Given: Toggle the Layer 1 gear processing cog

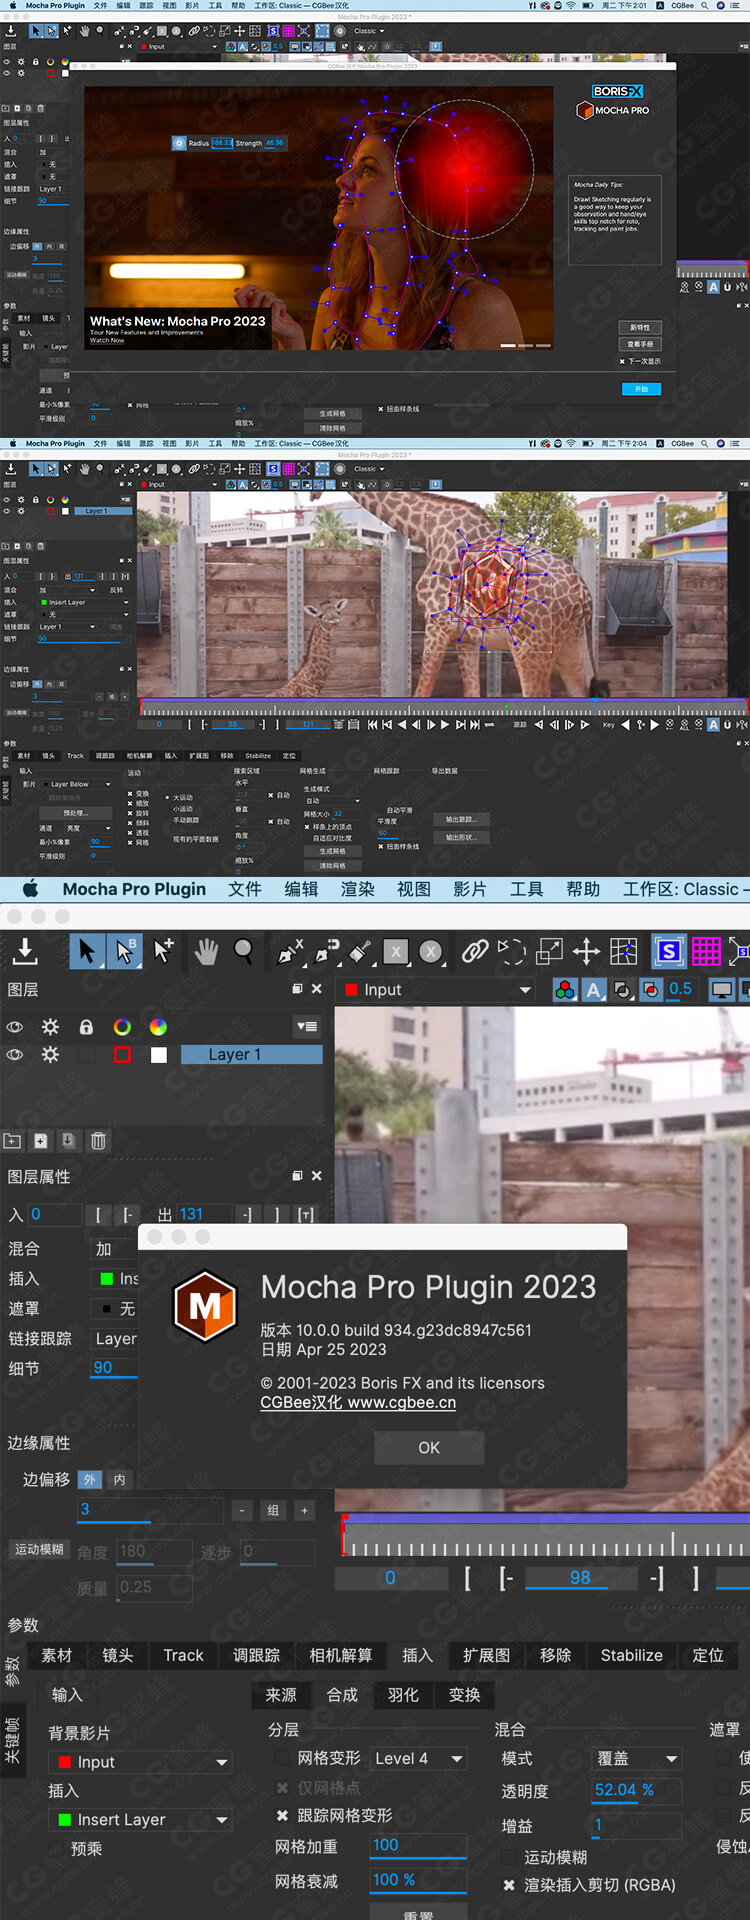Looking at the screenshot, I should pyautogui.click(x=50, y=1054).
